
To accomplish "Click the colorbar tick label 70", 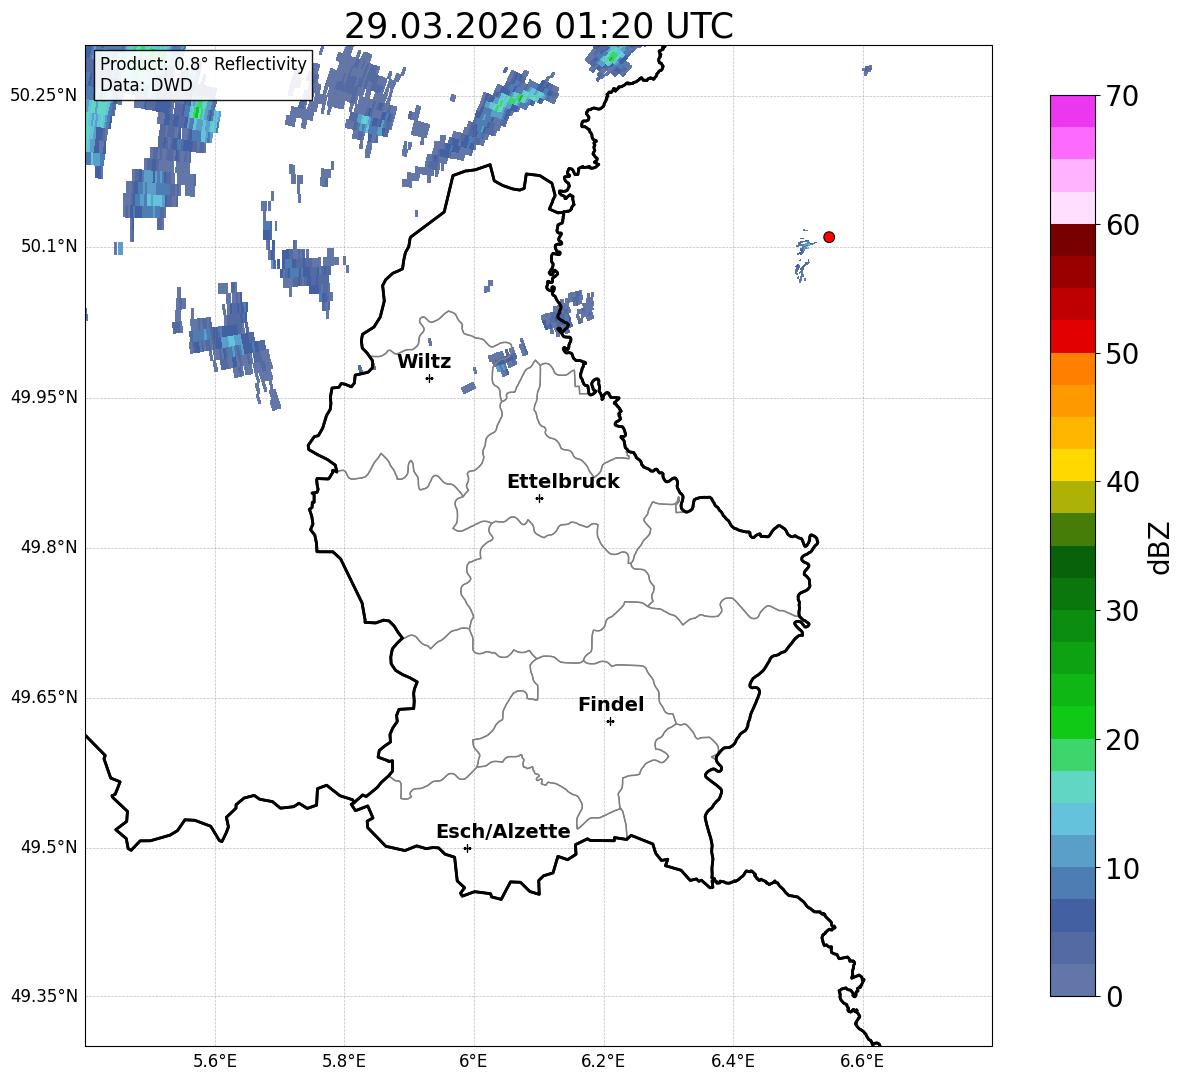I will tap(1121, 97).
